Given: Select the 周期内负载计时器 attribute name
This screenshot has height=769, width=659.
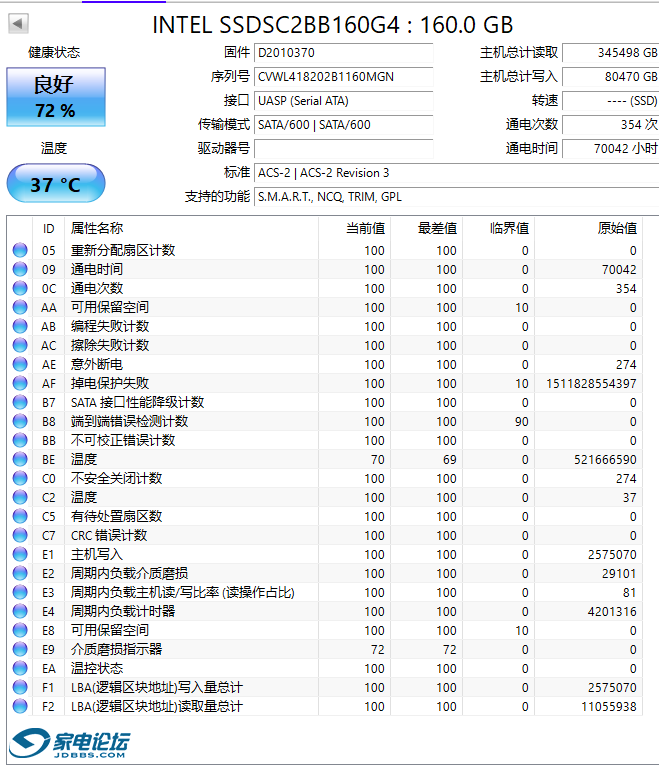Looking at the screenshot, I should click(123, 612).
